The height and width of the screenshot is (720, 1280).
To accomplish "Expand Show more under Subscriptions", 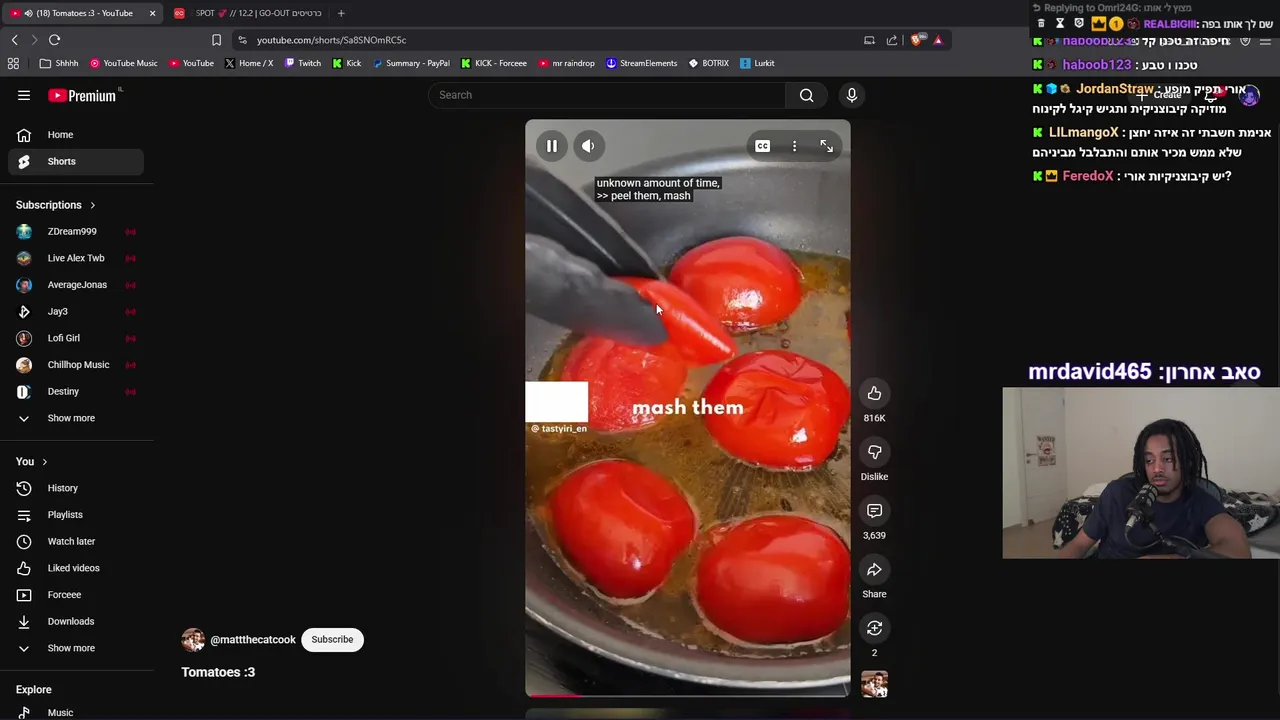I will click(76, 418).
